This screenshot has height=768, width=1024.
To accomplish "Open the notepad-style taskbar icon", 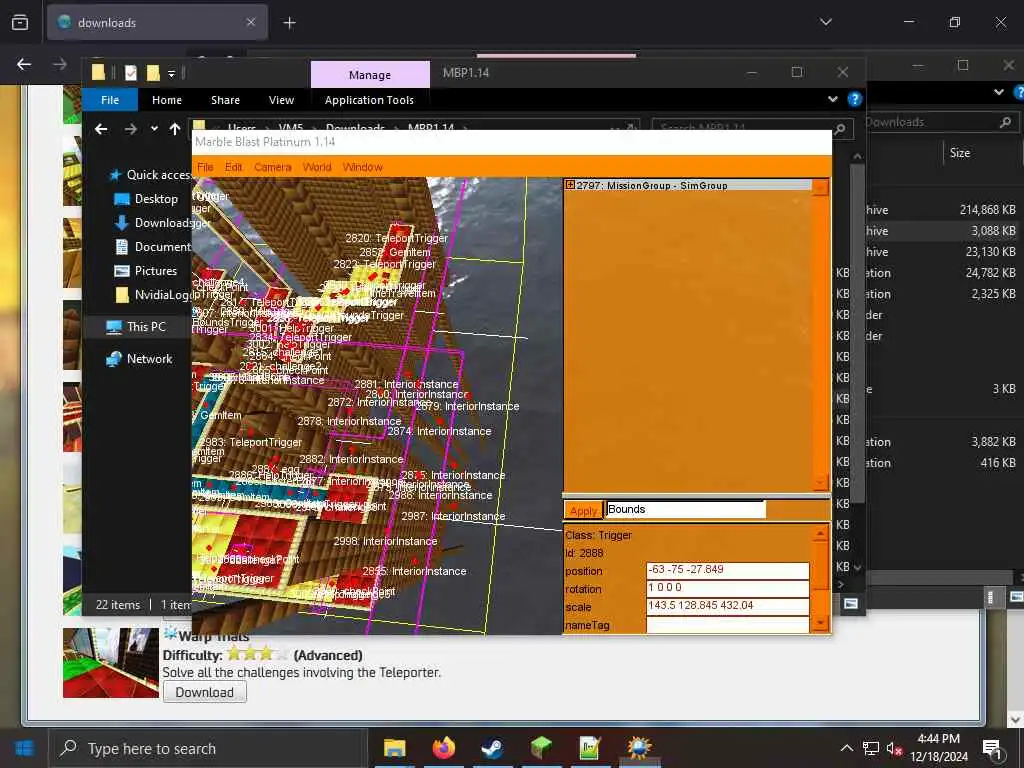I will pos(590,748).
